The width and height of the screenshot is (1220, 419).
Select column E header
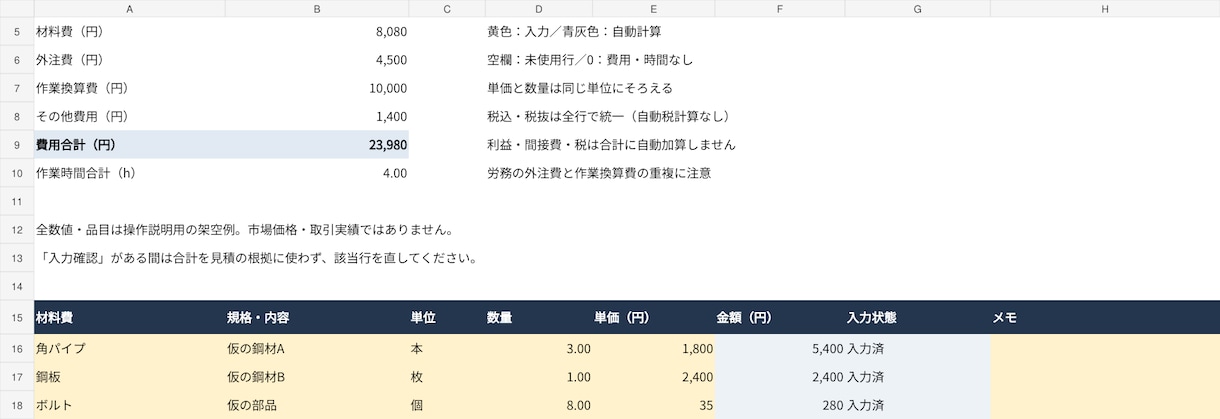[654, 8]
